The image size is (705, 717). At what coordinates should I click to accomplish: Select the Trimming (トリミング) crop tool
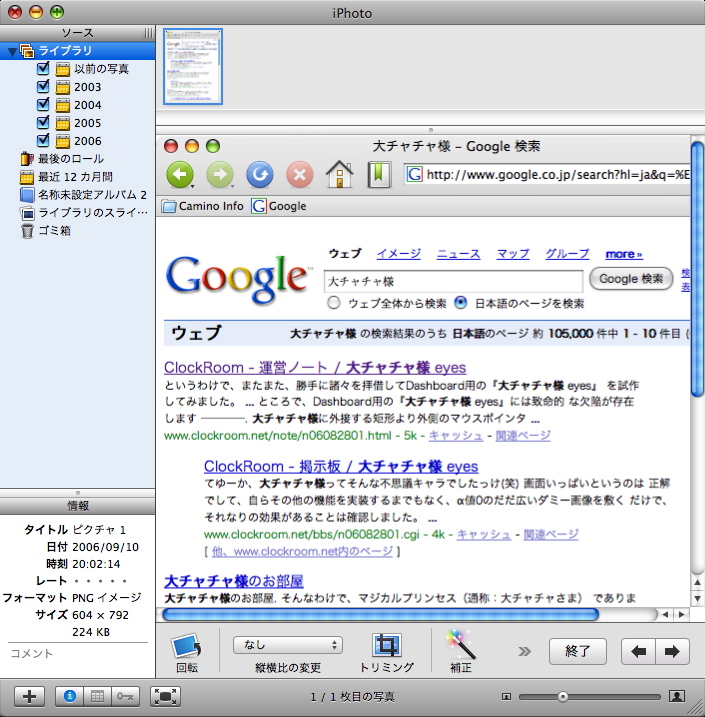[x=387, y=645]
